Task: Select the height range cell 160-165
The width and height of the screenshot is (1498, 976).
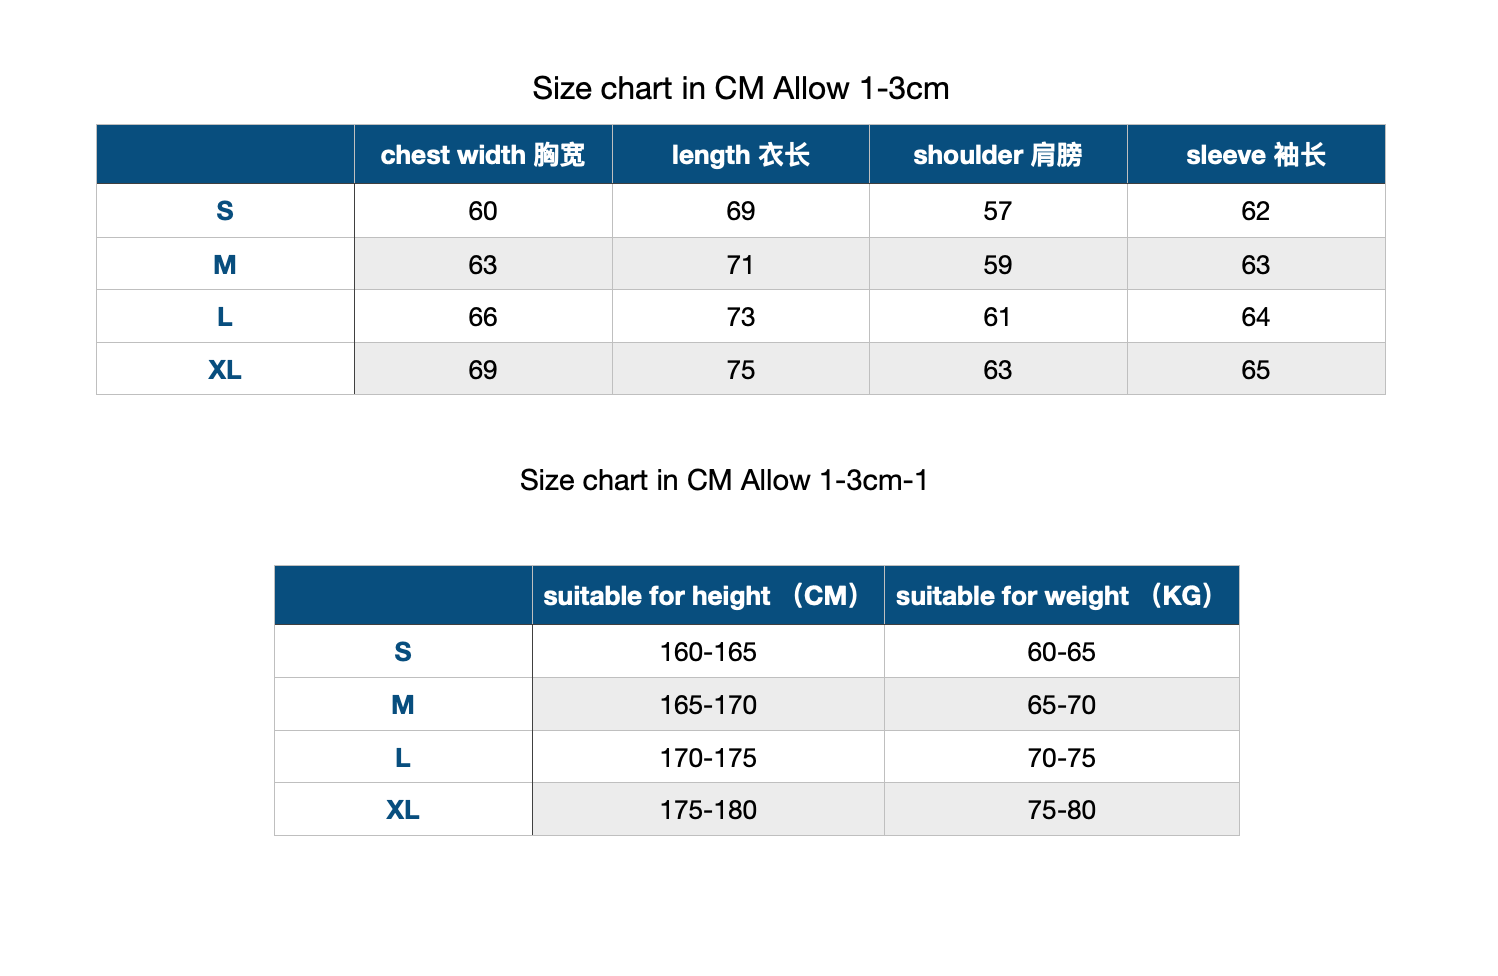Action: click(x=708, y=652)
